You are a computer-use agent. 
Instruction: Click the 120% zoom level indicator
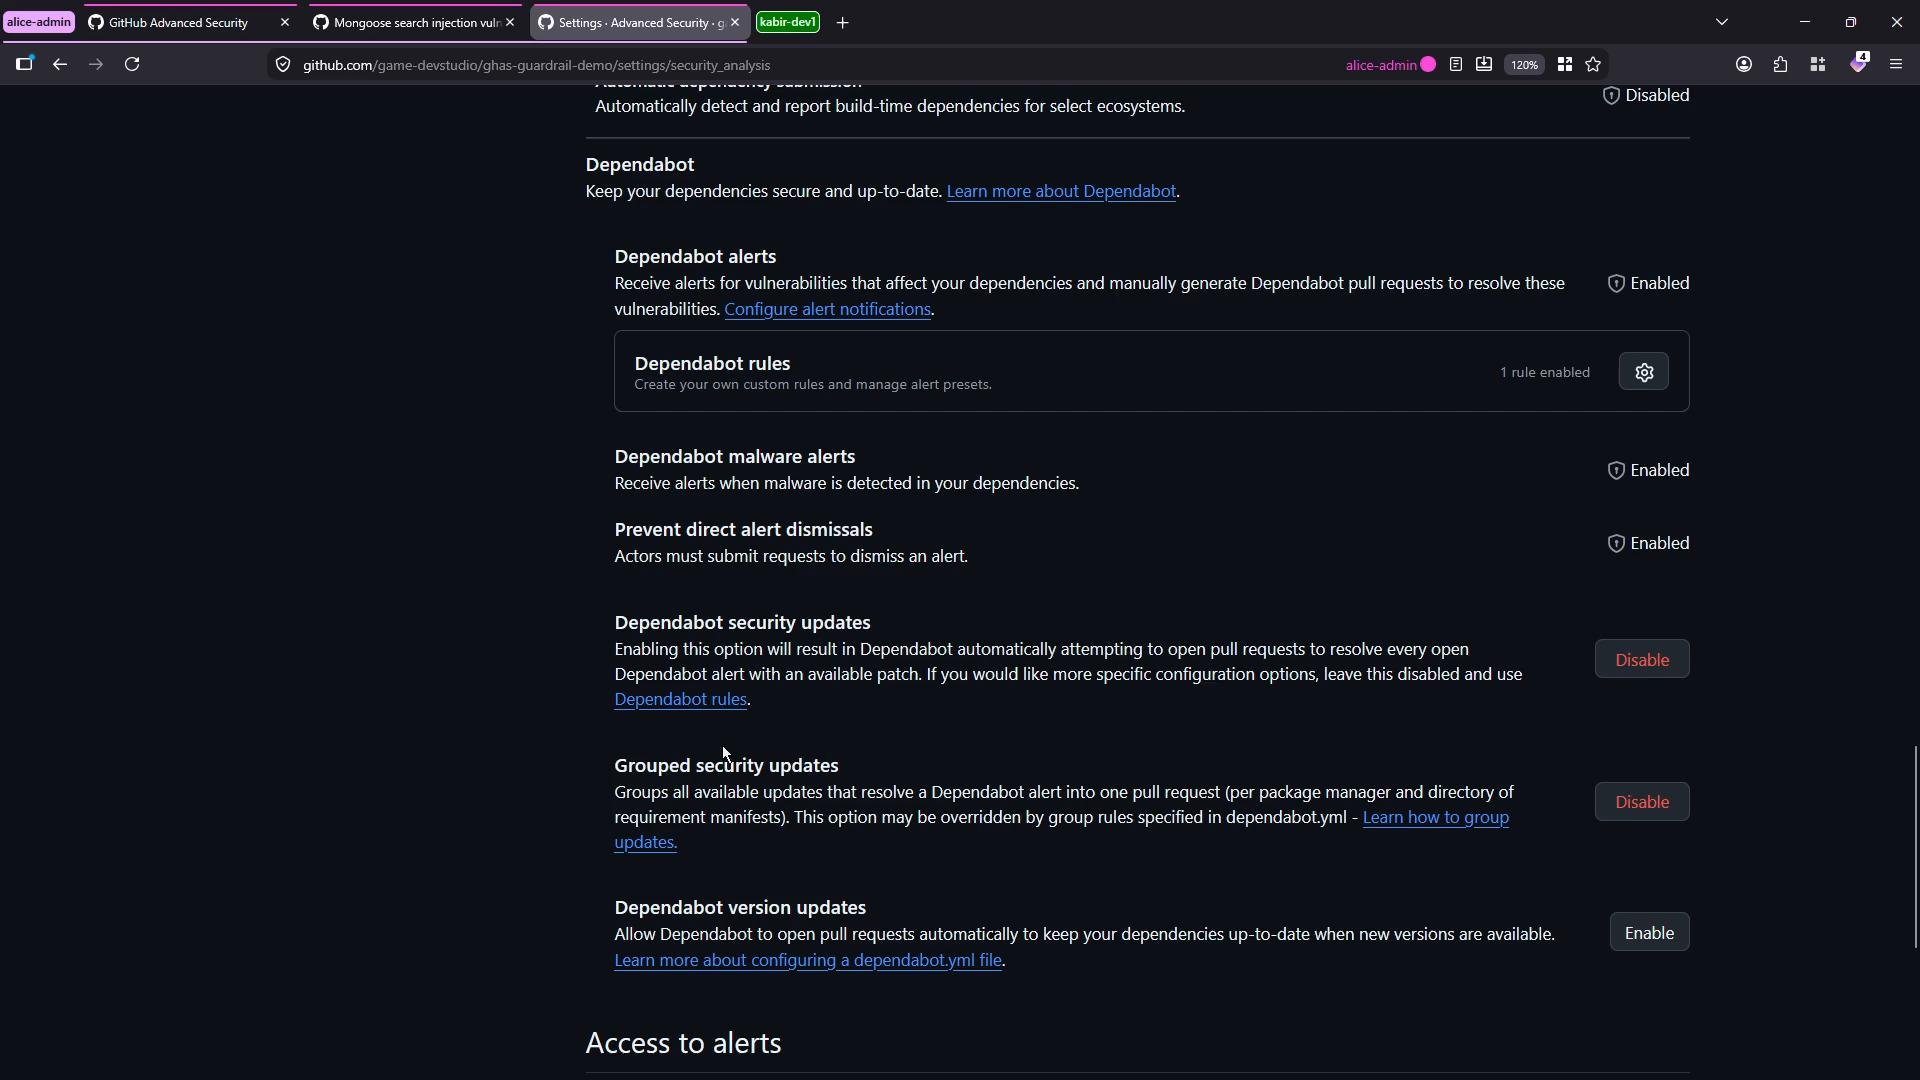(x=1524, y=65)
